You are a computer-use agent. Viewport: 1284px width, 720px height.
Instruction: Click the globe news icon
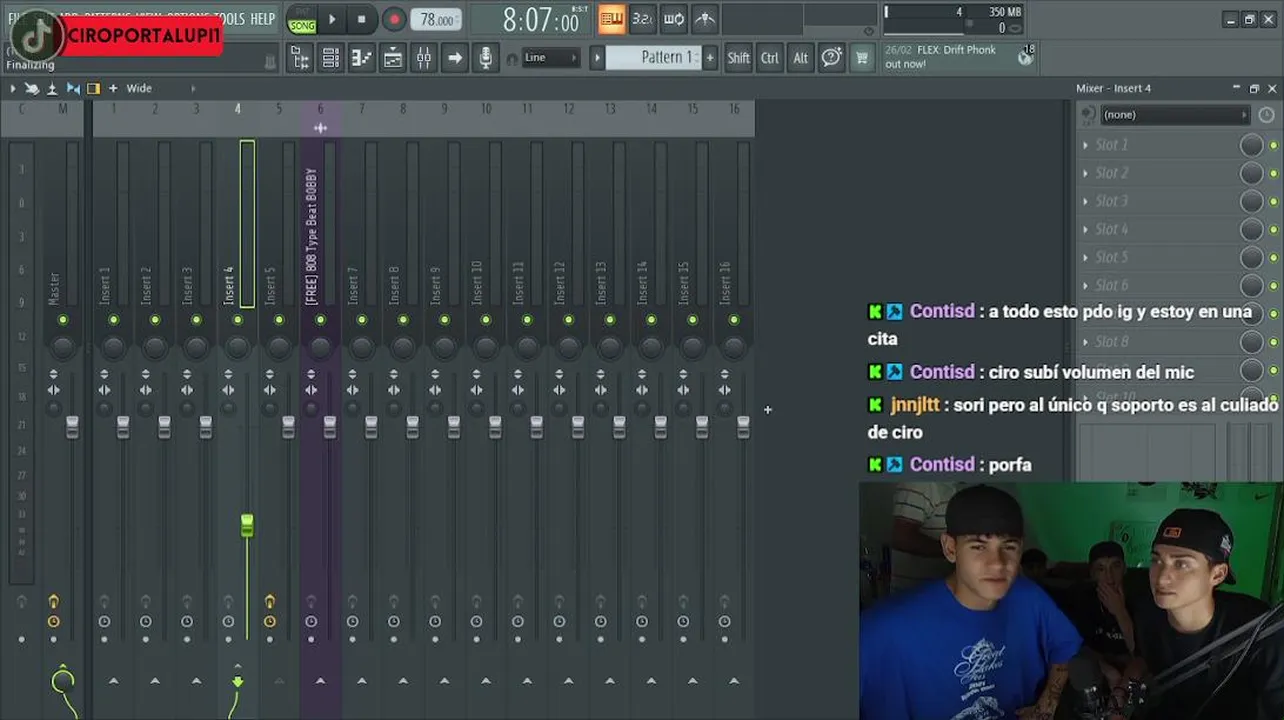[x=1025, y=57]
